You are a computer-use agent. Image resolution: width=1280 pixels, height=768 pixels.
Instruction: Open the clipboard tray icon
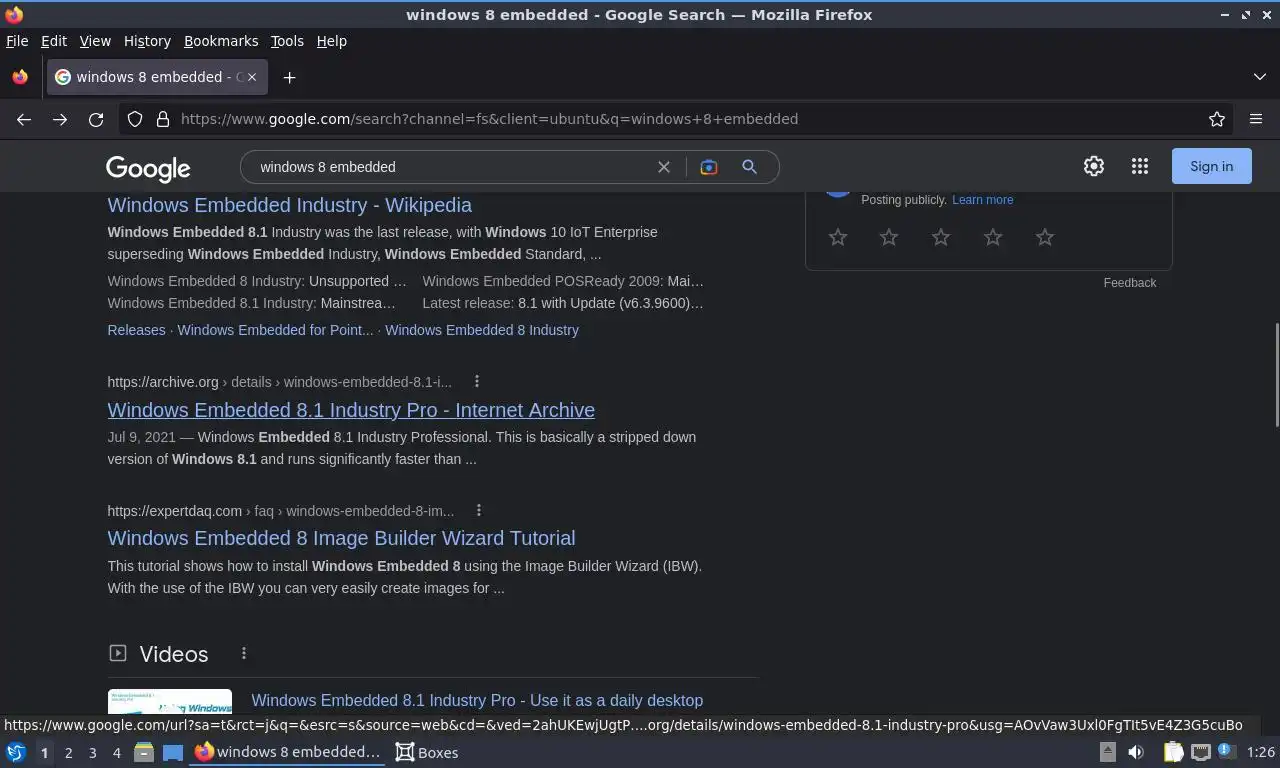click(x=1173, y=752)
